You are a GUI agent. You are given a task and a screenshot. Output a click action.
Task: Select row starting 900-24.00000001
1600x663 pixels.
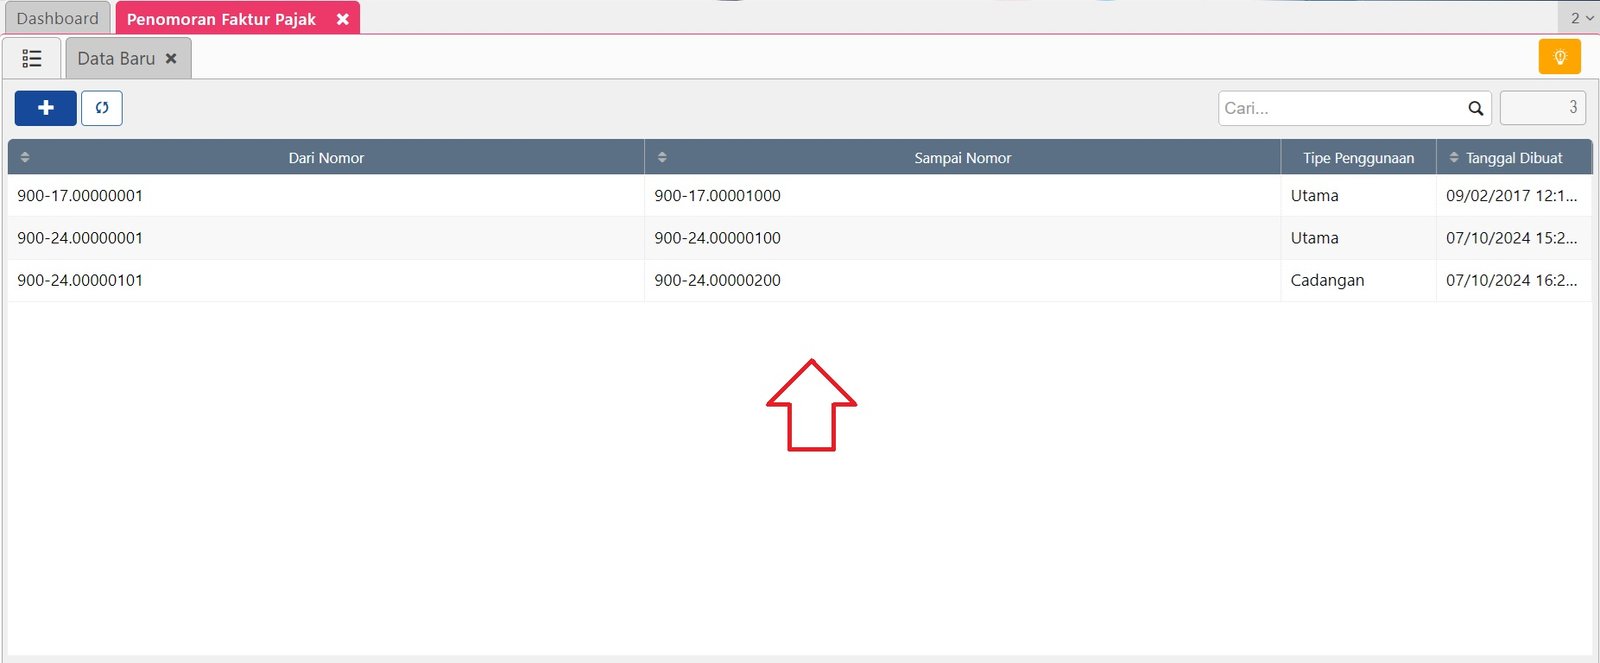80,238
